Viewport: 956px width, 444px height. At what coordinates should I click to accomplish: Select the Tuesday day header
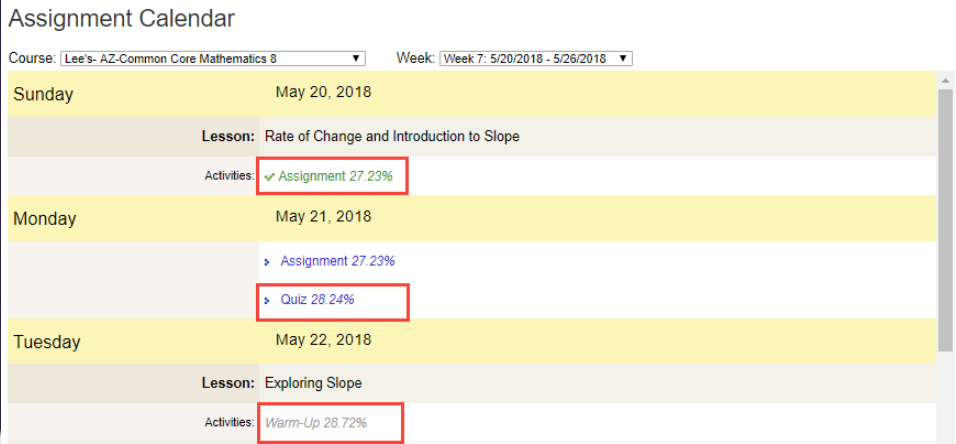(47, 342)
